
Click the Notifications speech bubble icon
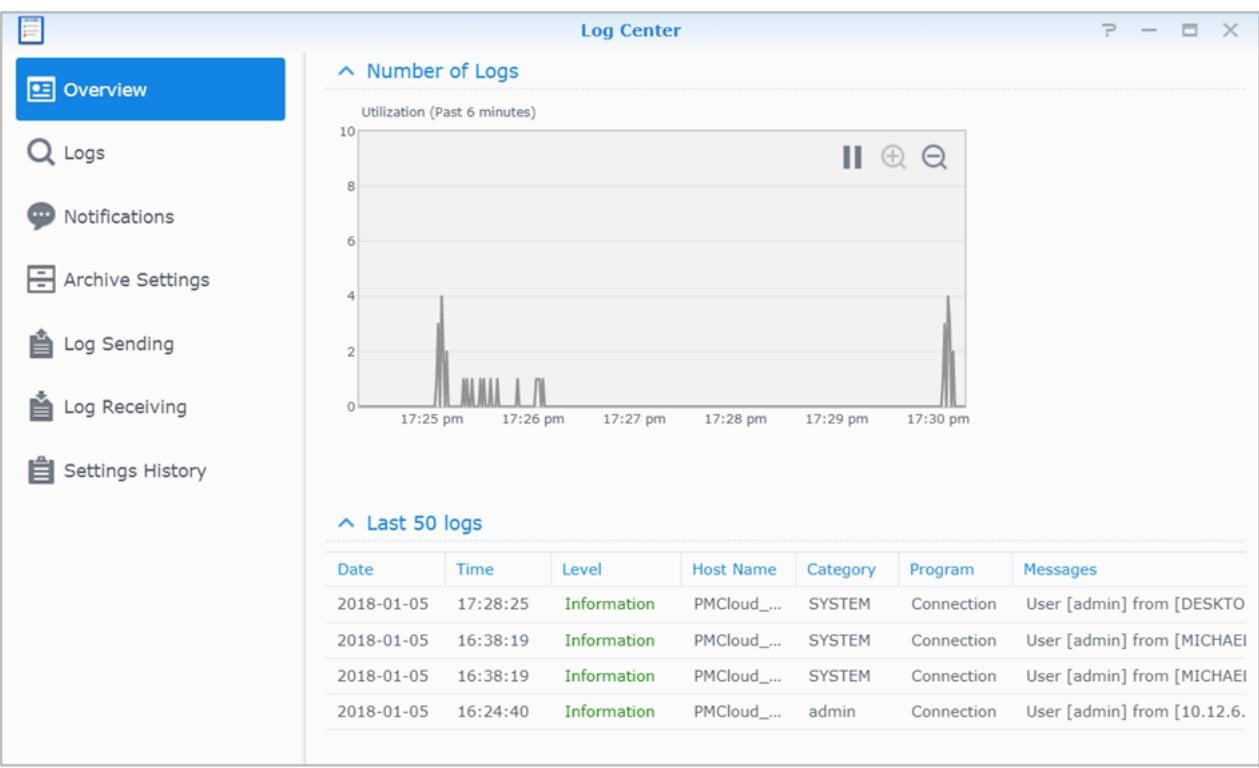[x=41, y=216]
